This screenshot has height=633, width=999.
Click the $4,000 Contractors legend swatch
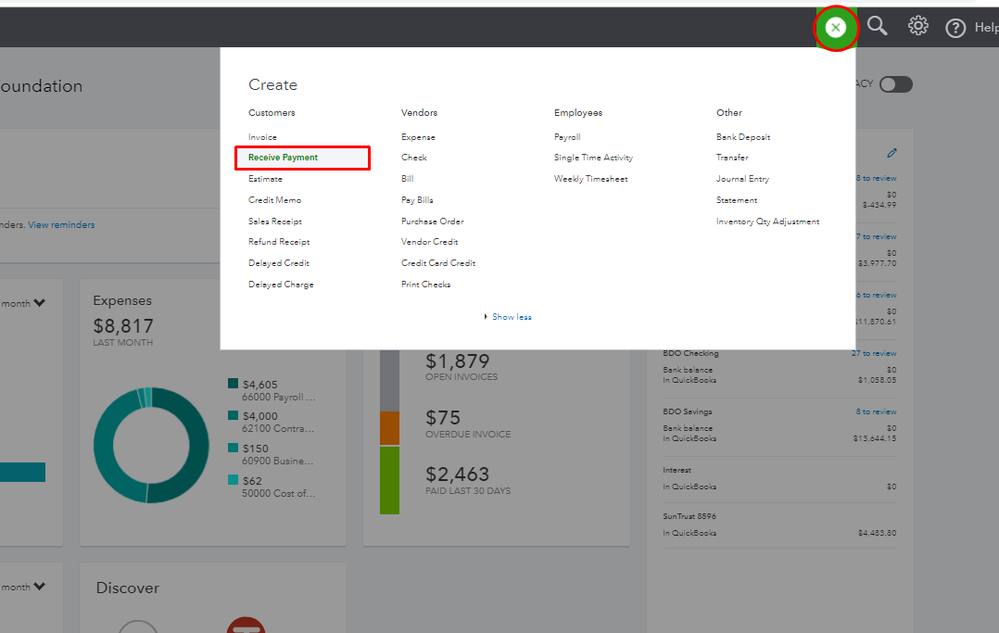pos(233,415)
